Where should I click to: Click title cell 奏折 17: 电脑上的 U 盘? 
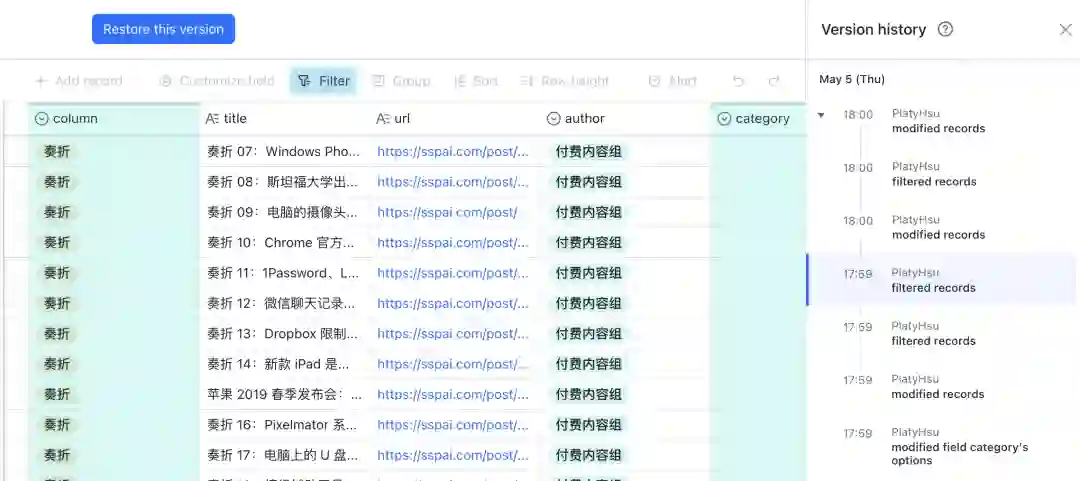286,455
